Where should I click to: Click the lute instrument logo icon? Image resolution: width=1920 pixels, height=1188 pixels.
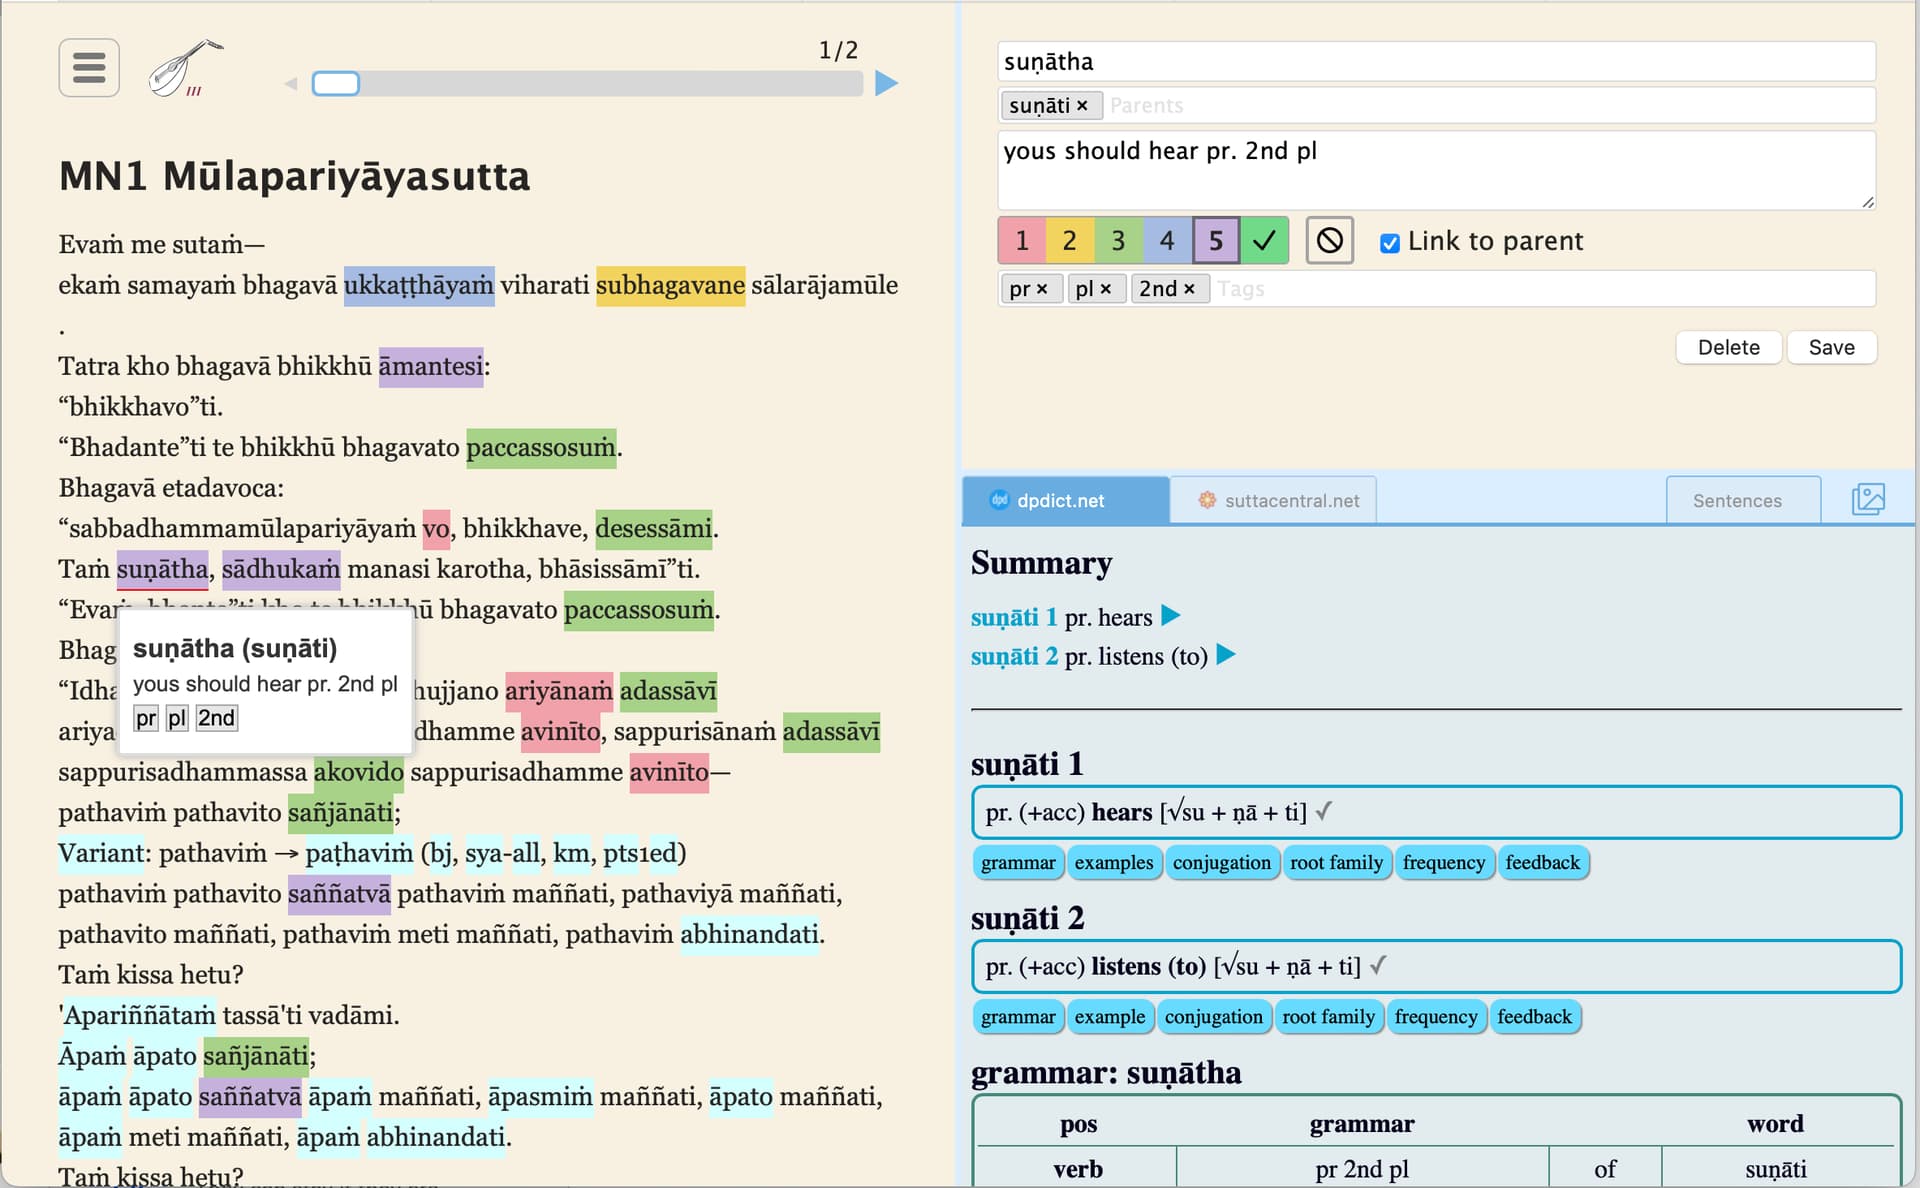[185, 68]
